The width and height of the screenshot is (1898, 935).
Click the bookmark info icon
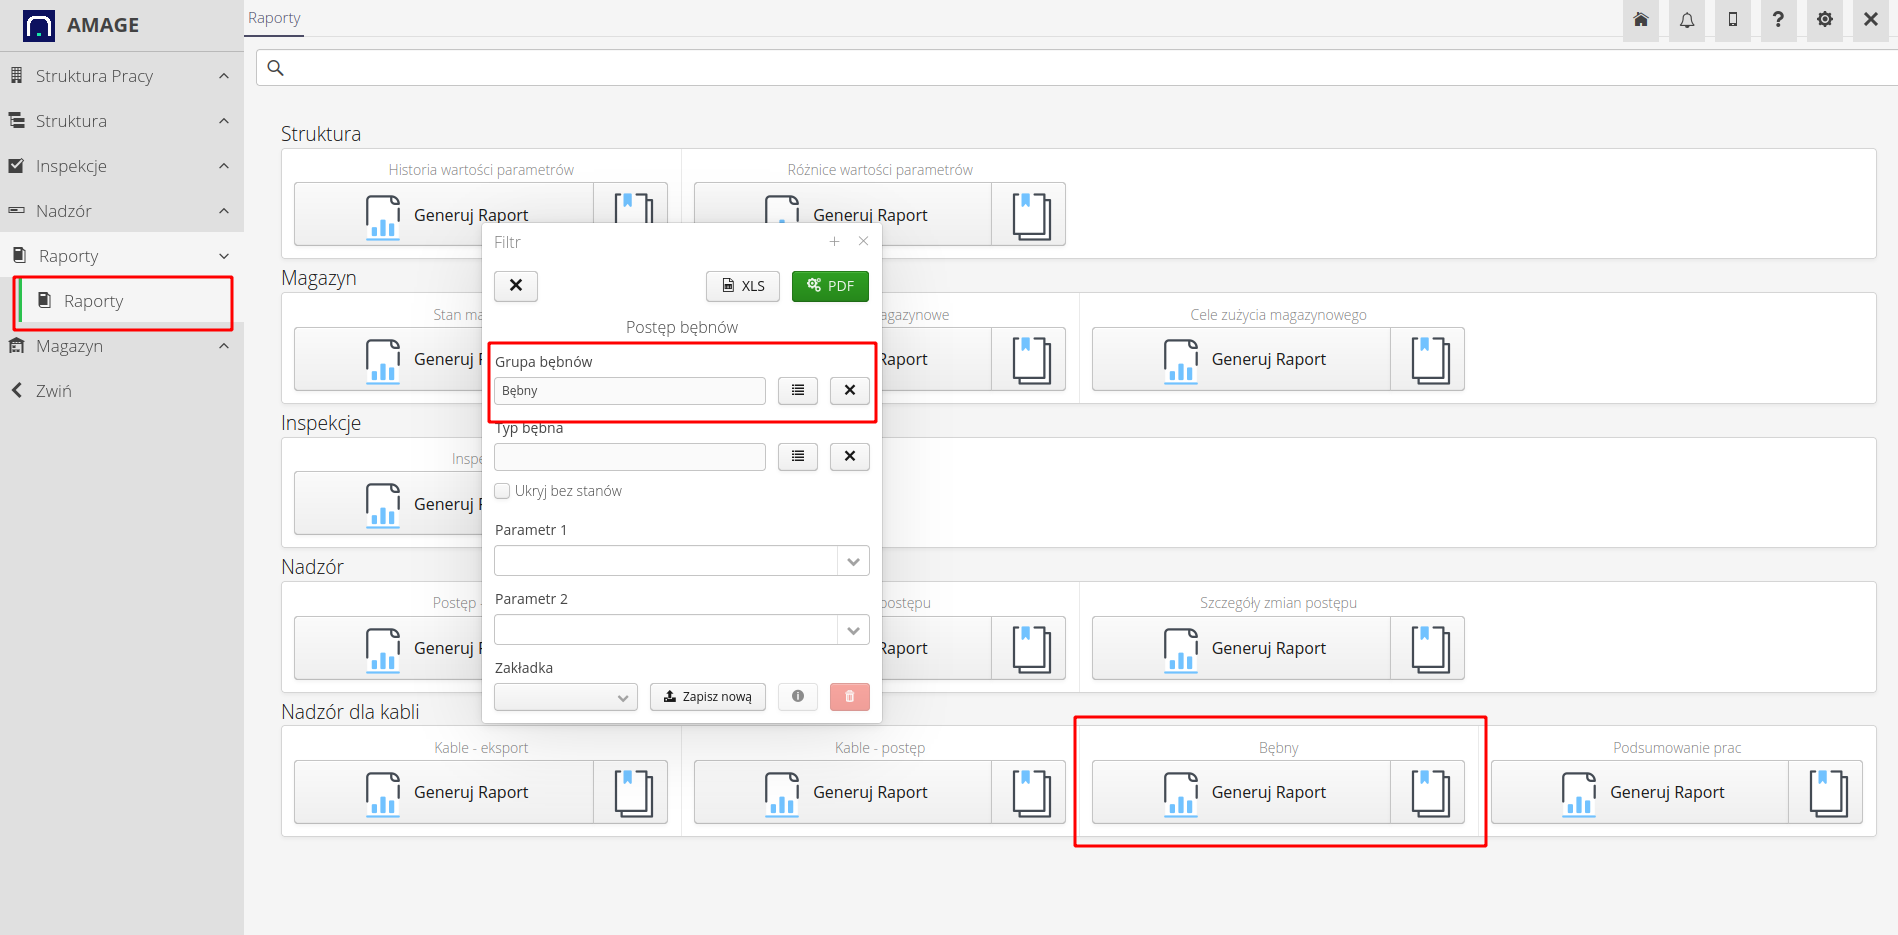click(798, 697)
